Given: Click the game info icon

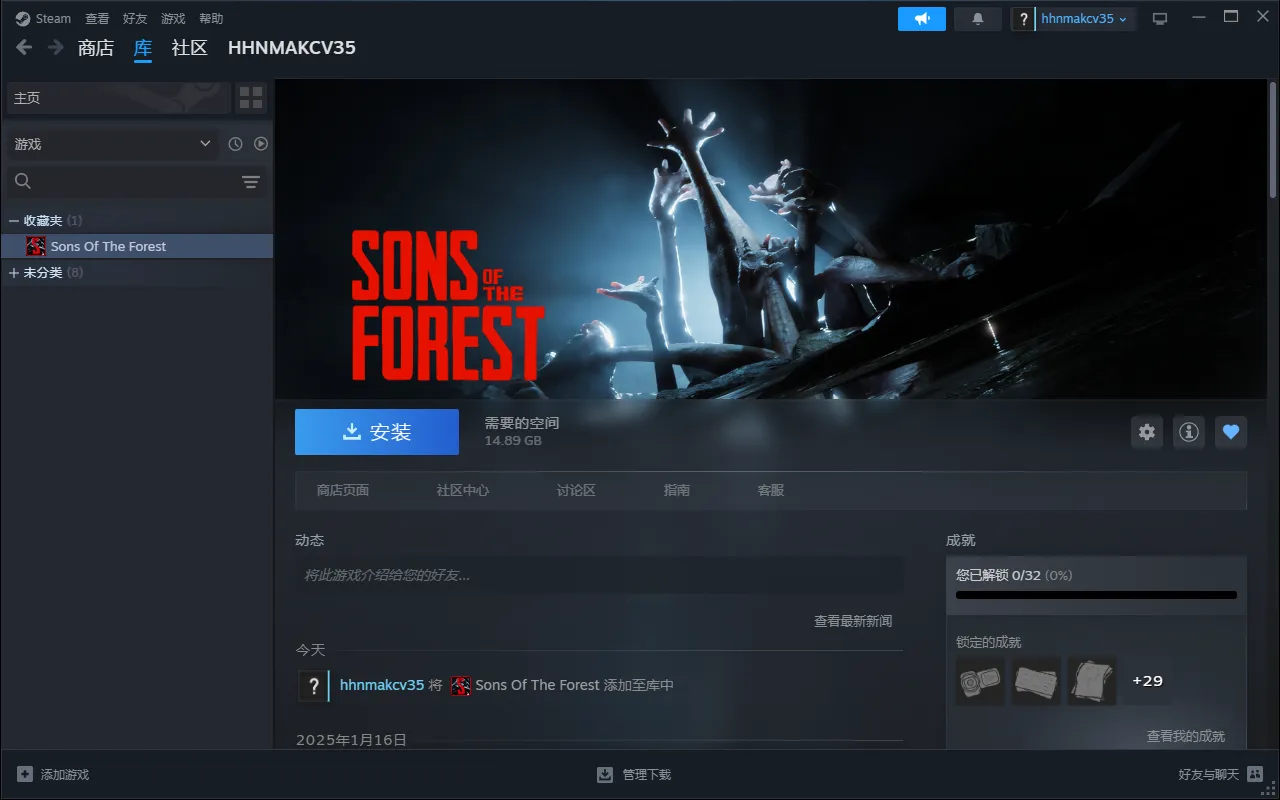Looking at the screenshot, I should (x=1189, y=432).
